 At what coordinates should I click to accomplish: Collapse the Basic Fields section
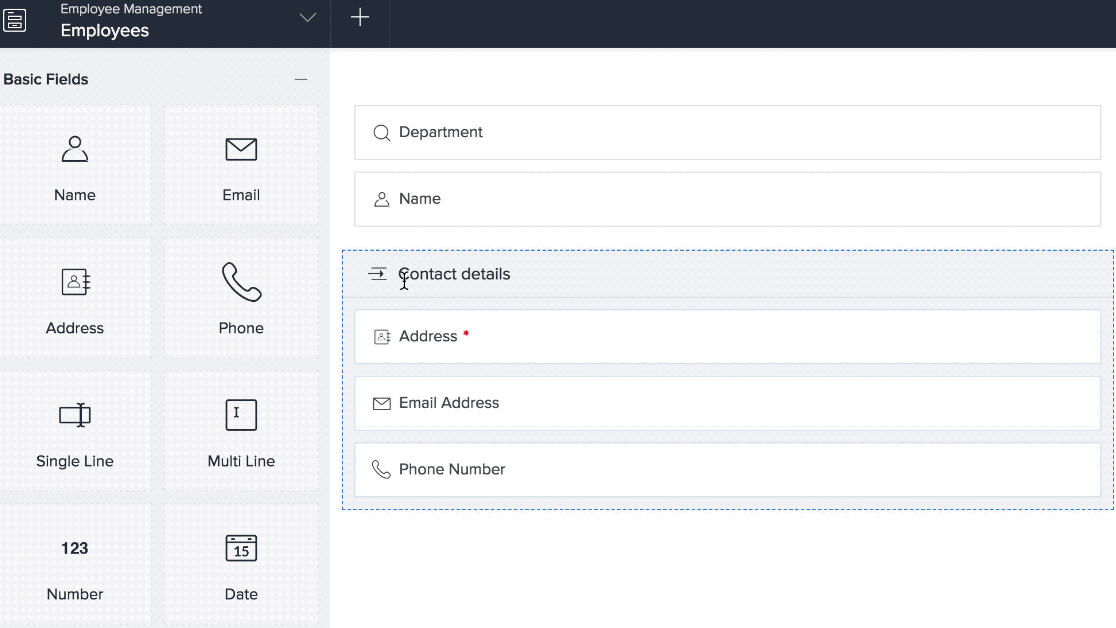coord(301,79)
